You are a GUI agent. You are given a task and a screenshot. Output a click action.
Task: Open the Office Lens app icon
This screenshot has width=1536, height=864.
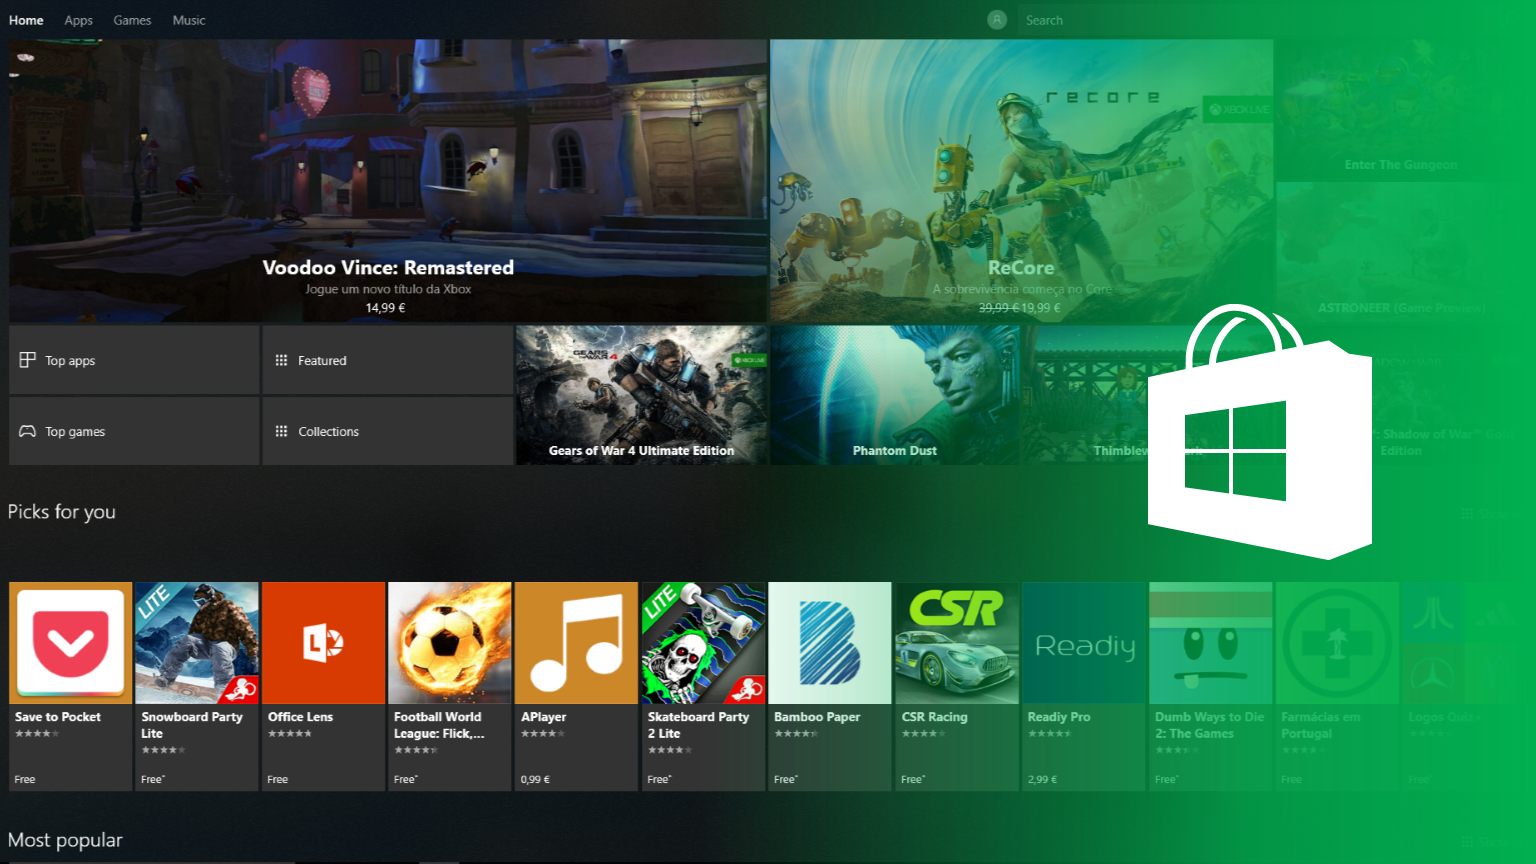[324, 643]
